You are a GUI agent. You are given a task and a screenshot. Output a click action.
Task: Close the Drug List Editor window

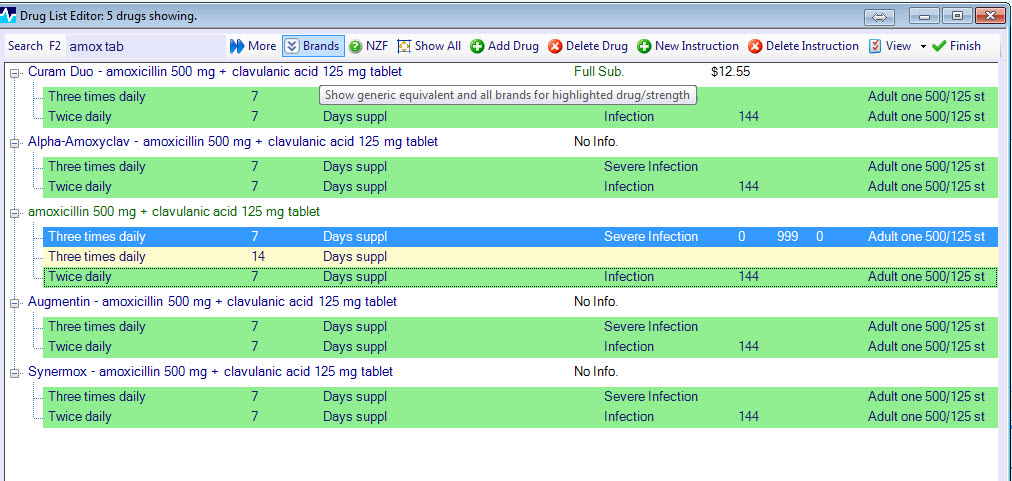(990, 16)
